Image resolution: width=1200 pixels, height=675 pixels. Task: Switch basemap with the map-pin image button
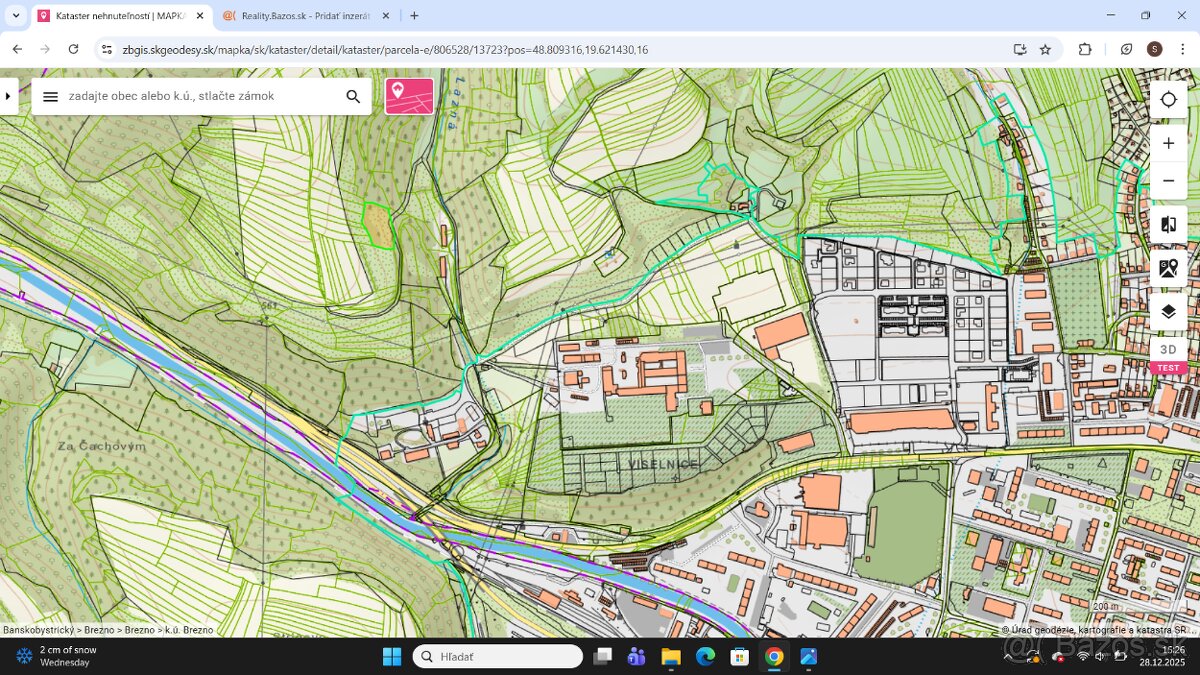tap(1168, 268)
